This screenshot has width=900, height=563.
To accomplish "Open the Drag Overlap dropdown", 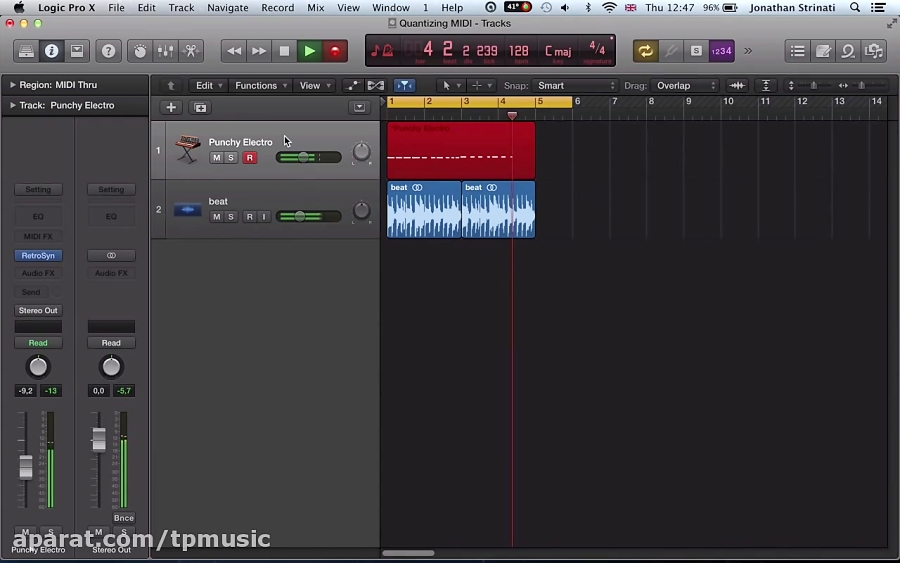I will [685, 86].
